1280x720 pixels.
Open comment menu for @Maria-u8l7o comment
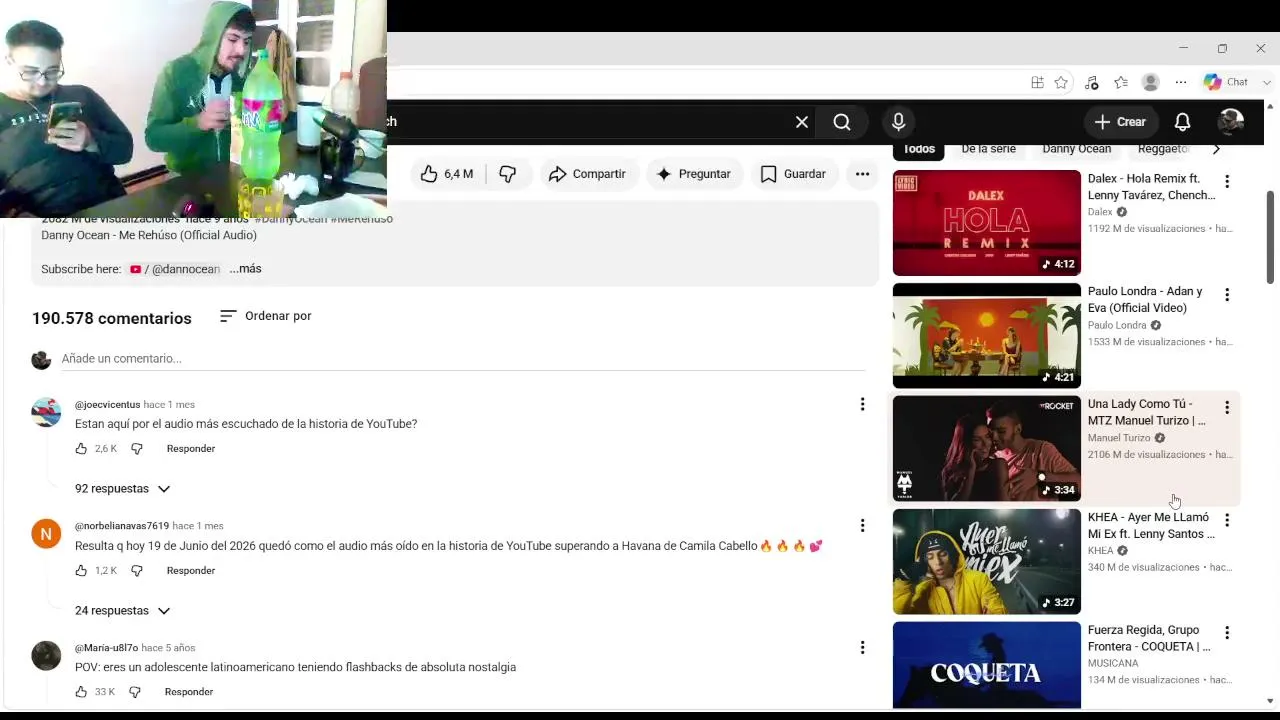click(862, 647)
